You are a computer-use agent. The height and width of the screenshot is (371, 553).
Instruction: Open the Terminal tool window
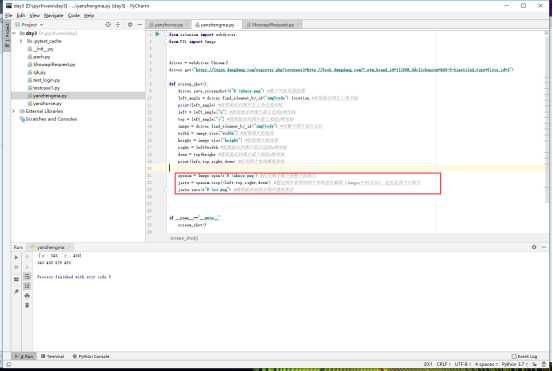coord(53,356)
